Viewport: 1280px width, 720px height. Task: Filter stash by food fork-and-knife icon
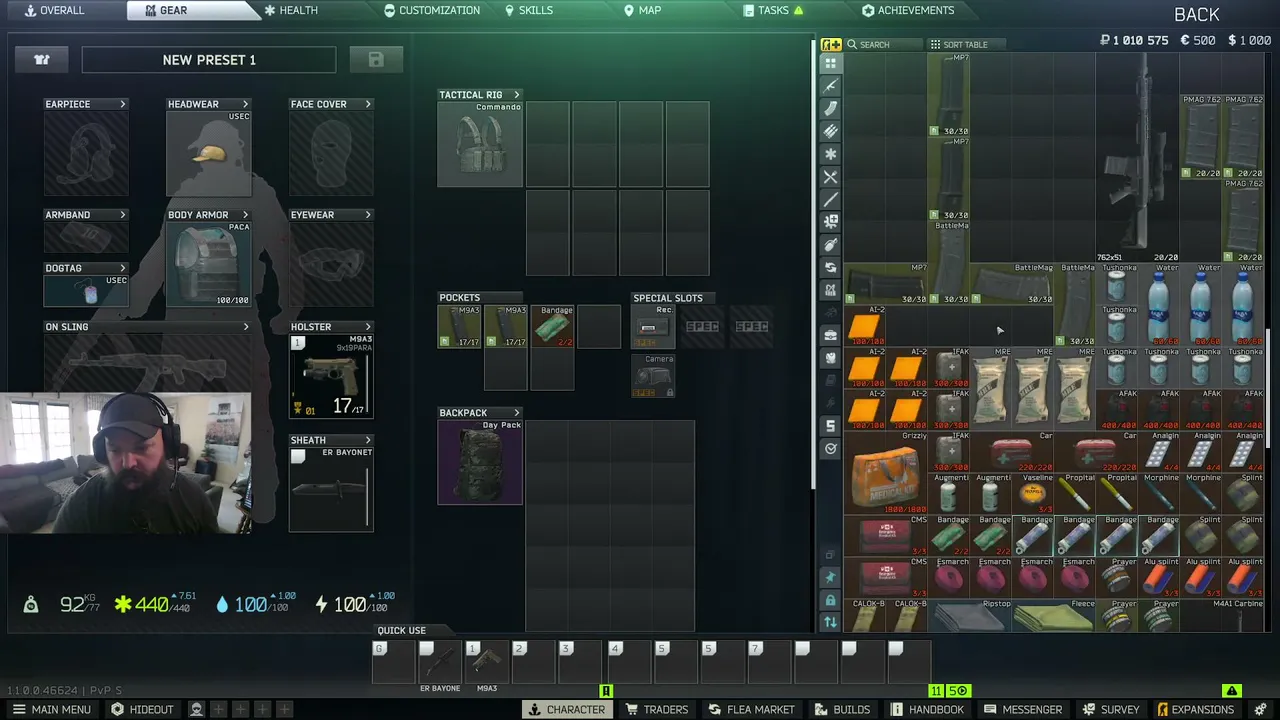pyautogui.click(x=830, y=177)
